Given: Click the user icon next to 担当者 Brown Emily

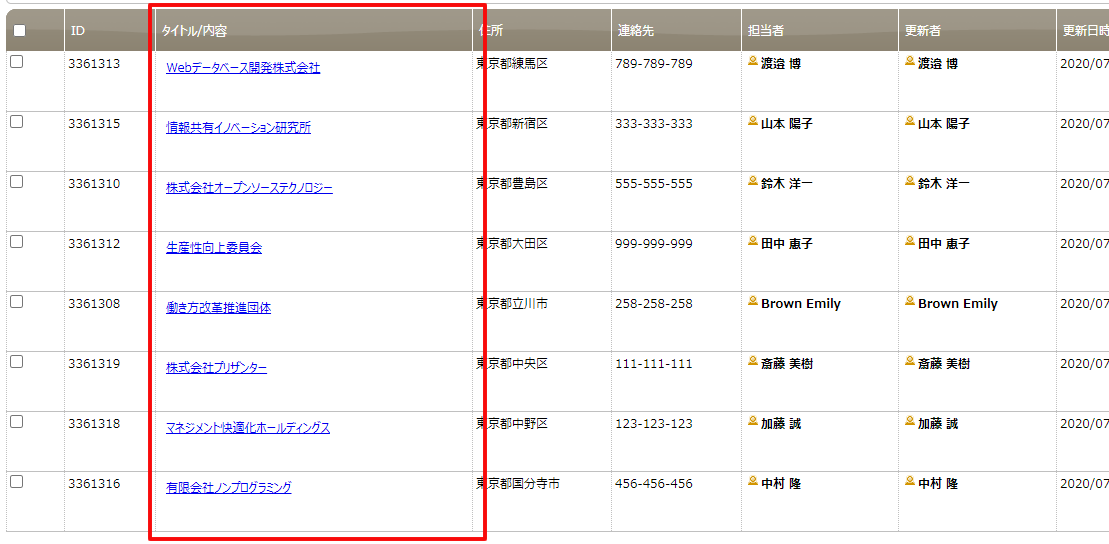Looking at the screenshot, I should pyautogui.click(x=753, y=302).
